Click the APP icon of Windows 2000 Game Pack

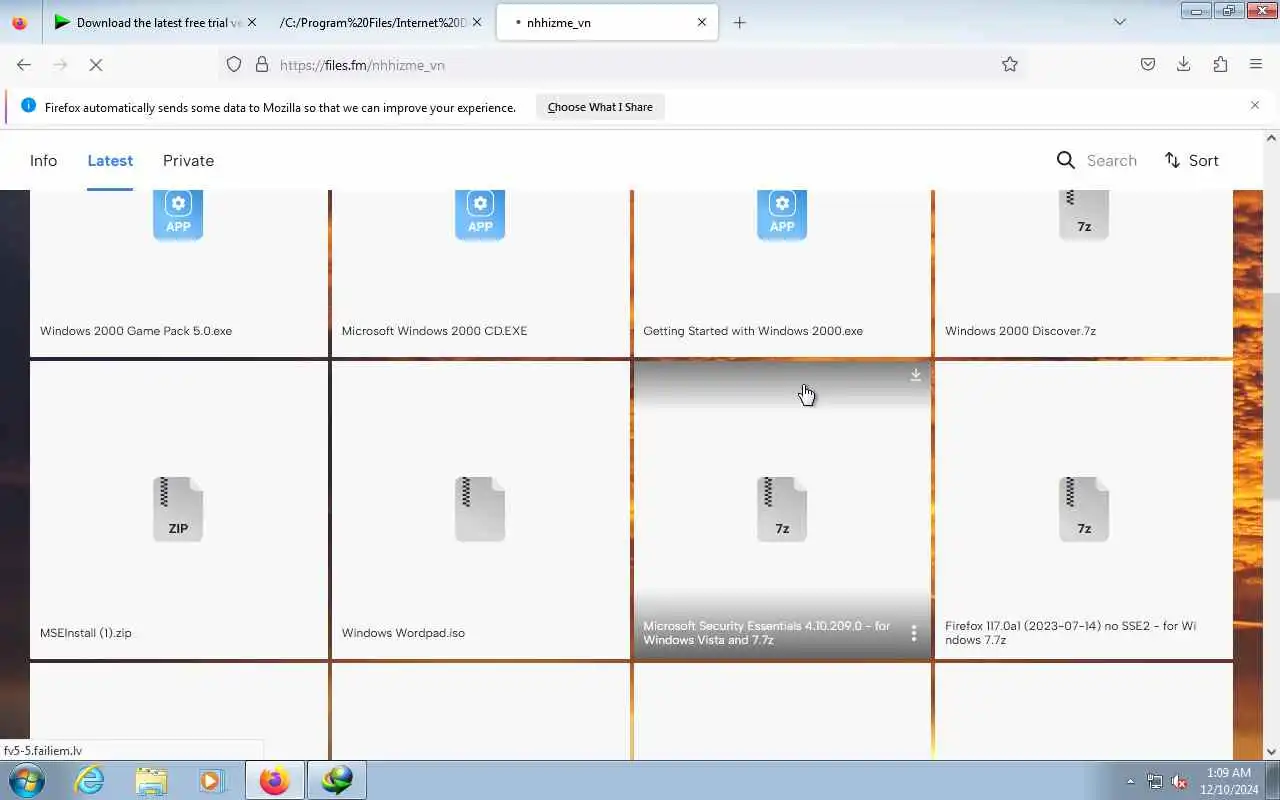click(x=178, y=215)
